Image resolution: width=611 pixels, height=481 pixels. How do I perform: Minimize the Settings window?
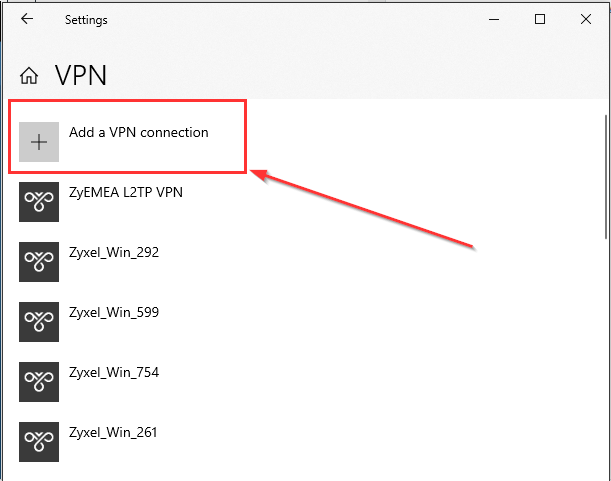coord(494,19)
